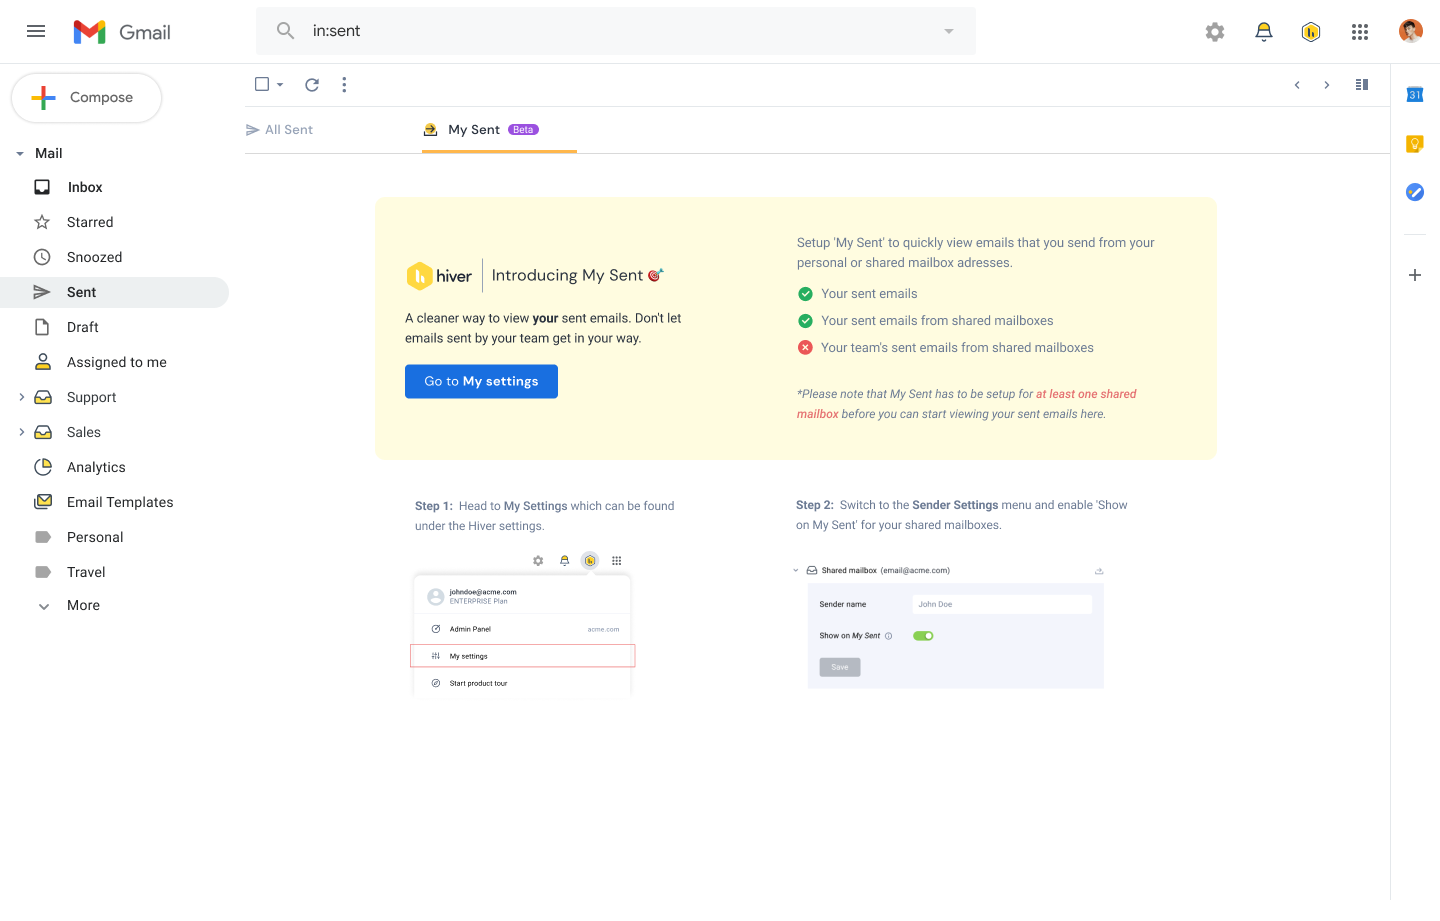Open the More actions three-dot menu
The width and height of the screenshot is (1440, 921).
[x=344, y=85]
